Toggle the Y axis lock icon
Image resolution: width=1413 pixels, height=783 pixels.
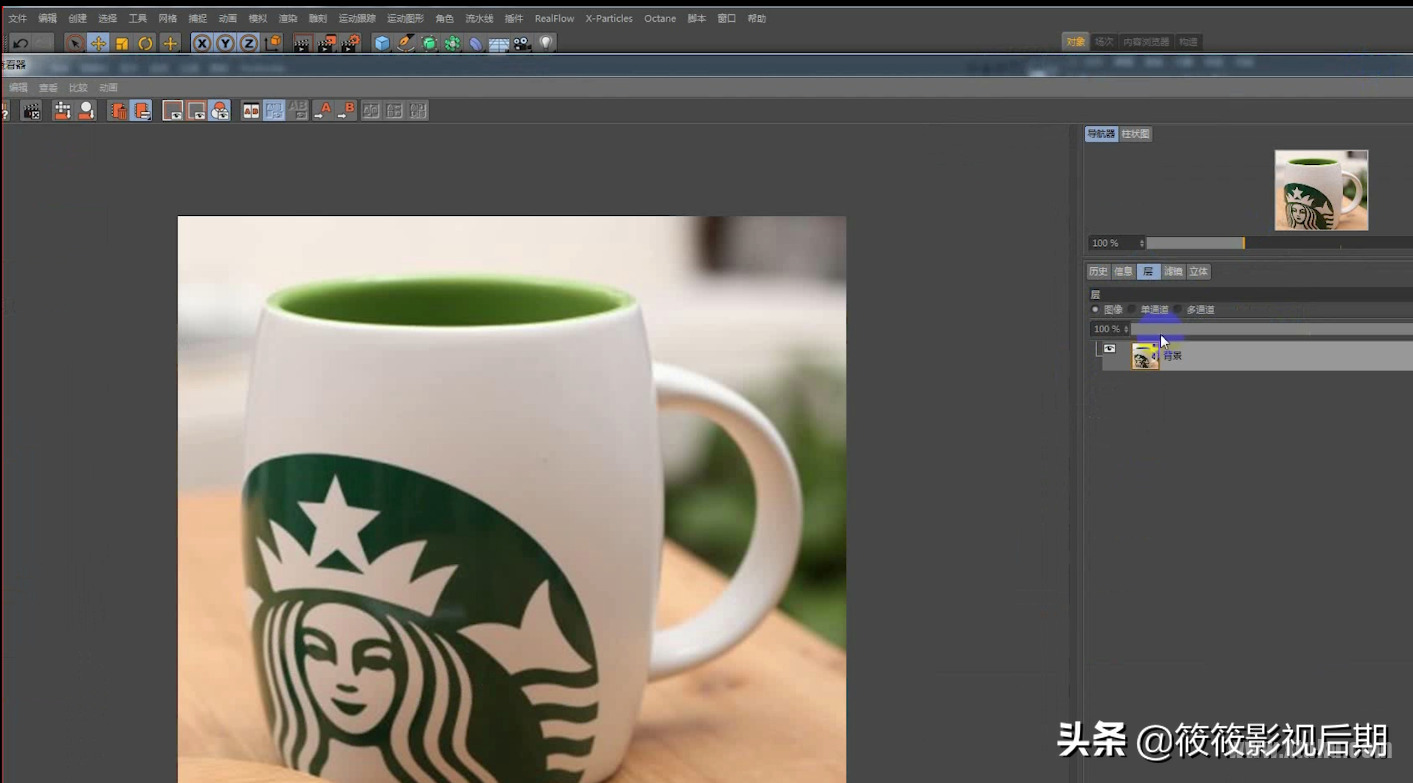coord(224,43)
